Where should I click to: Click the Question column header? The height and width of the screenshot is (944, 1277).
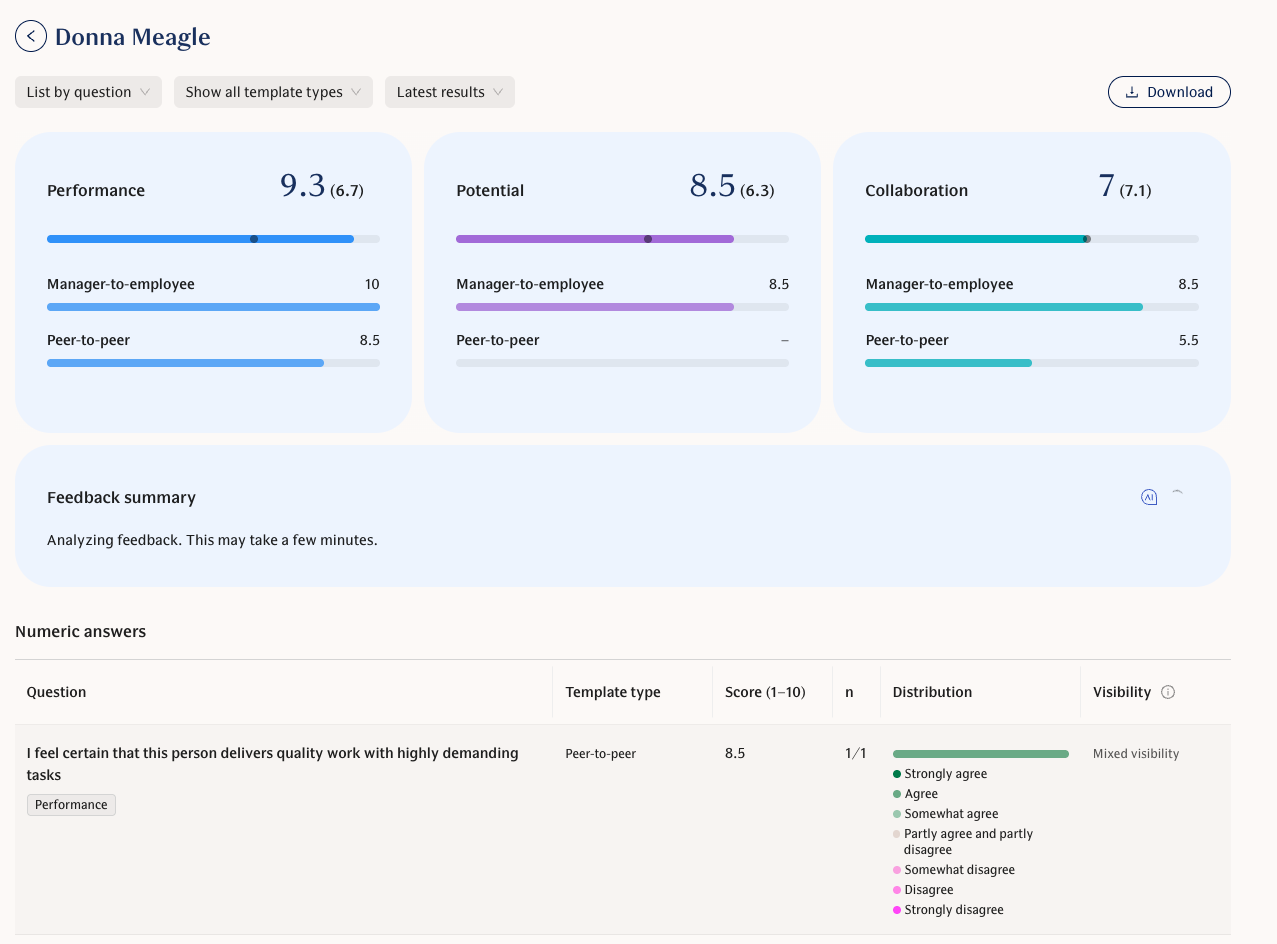pos(56,692)
